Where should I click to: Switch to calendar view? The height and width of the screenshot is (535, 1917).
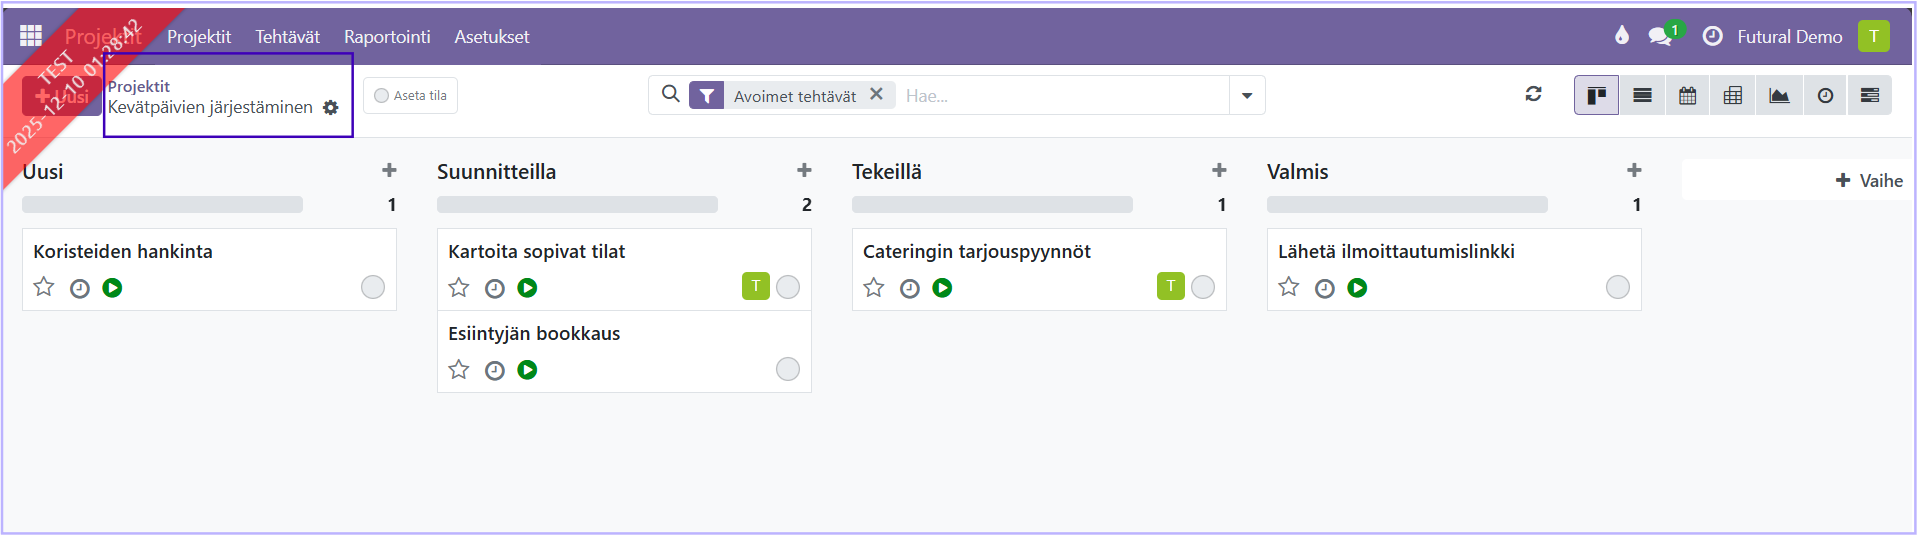(x=1688, y=96)
